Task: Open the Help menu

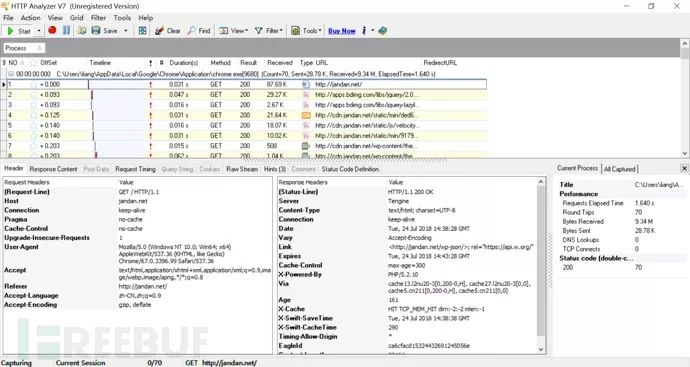Action: (x=146, y=18)
